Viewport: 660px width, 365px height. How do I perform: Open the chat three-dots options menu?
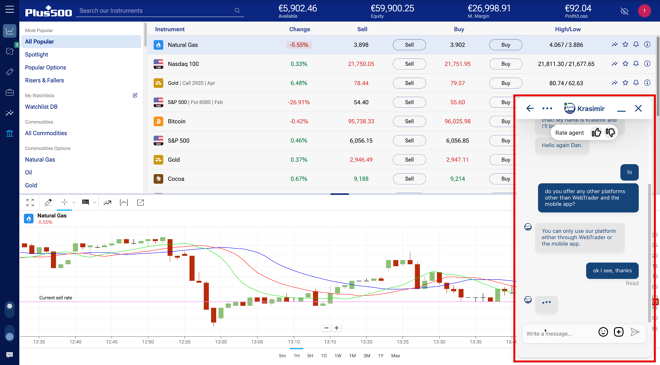pyautogui.click(x=547, y=108)
